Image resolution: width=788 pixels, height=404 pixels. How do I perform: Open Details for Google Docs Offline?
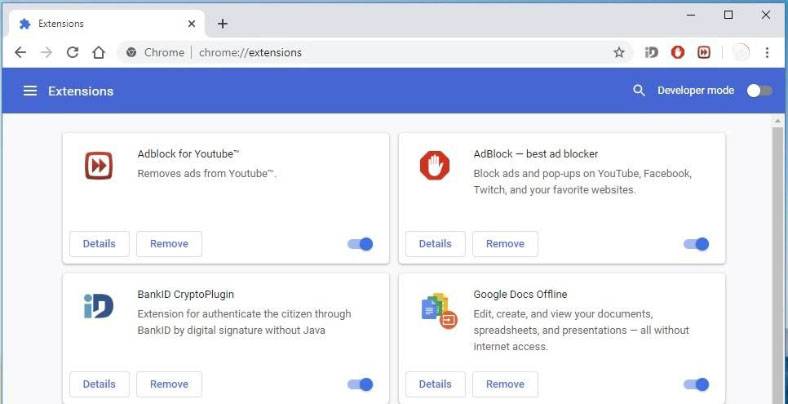[x=435, y=384]
